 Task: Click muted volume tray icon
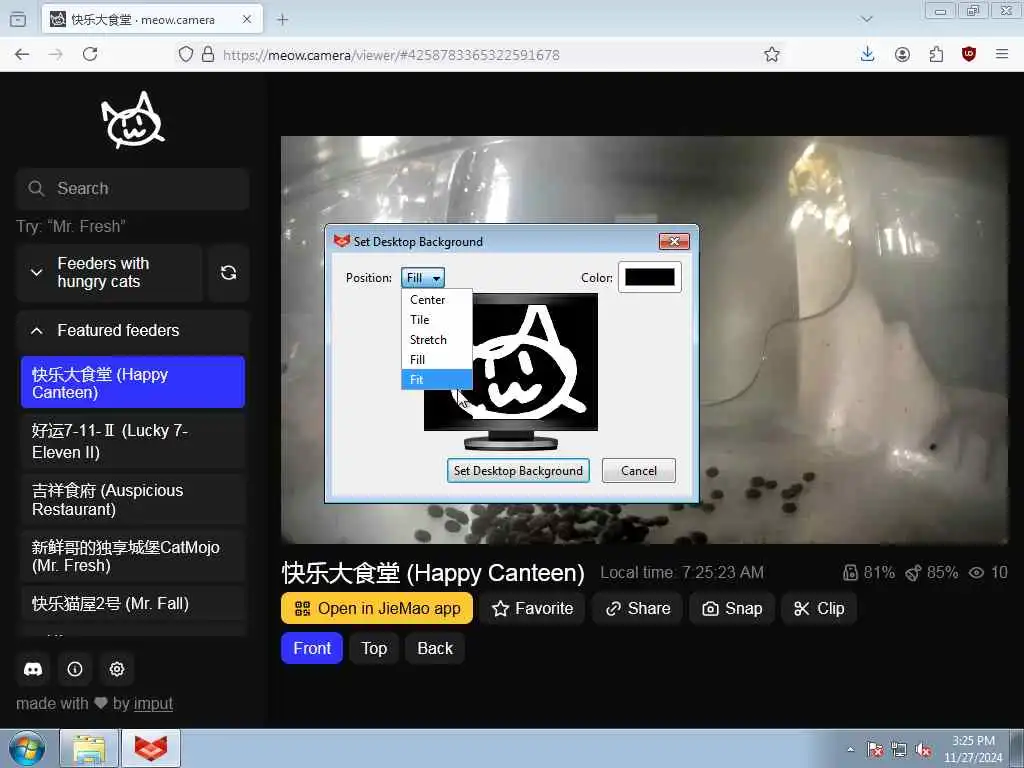(923, 750)
